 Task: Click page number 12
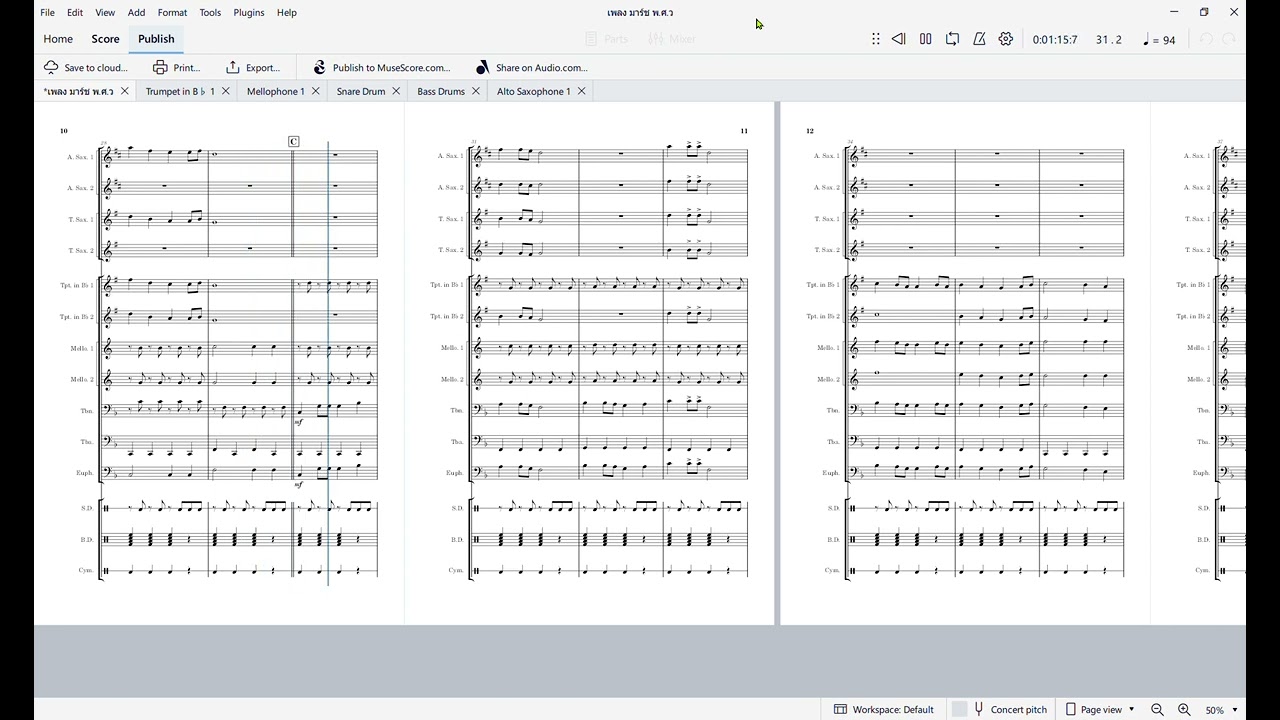810,130
